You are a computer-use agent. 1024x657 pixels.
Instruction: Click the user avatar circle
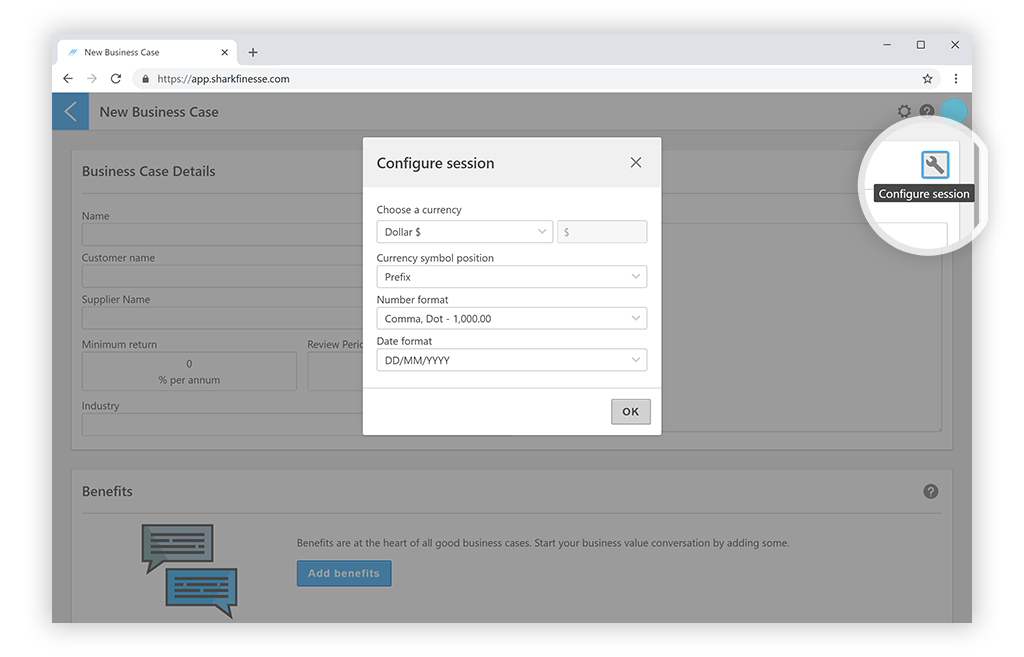pos(953,111)
